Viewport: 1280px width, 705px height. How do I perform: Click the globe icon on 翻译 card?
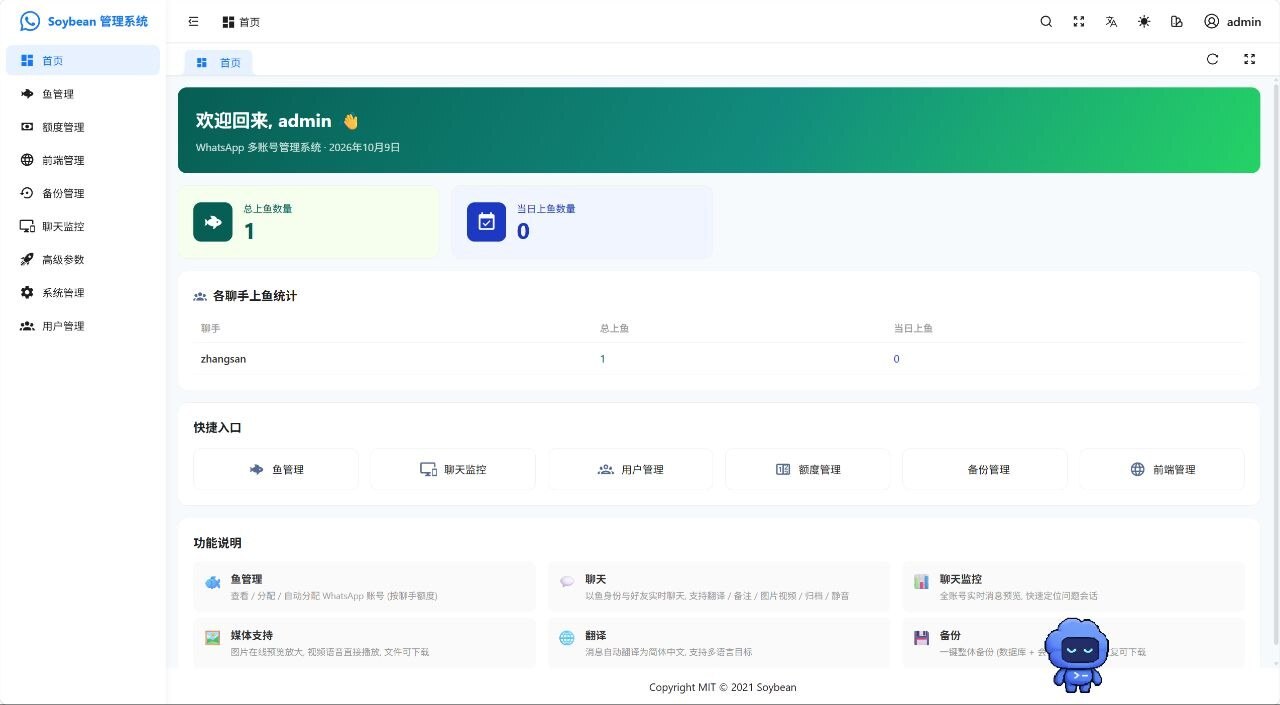pyautogui.click(x=567, y=637)
